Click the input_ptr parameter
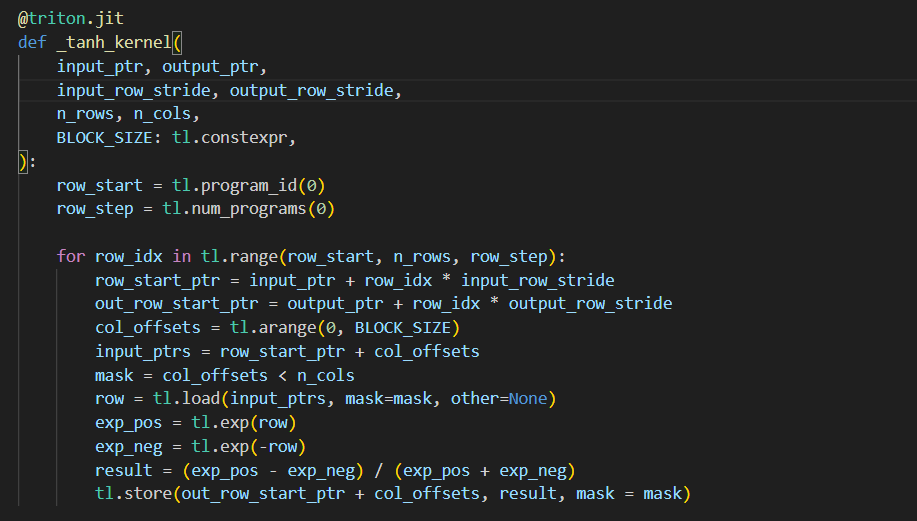 coord(99,67)
